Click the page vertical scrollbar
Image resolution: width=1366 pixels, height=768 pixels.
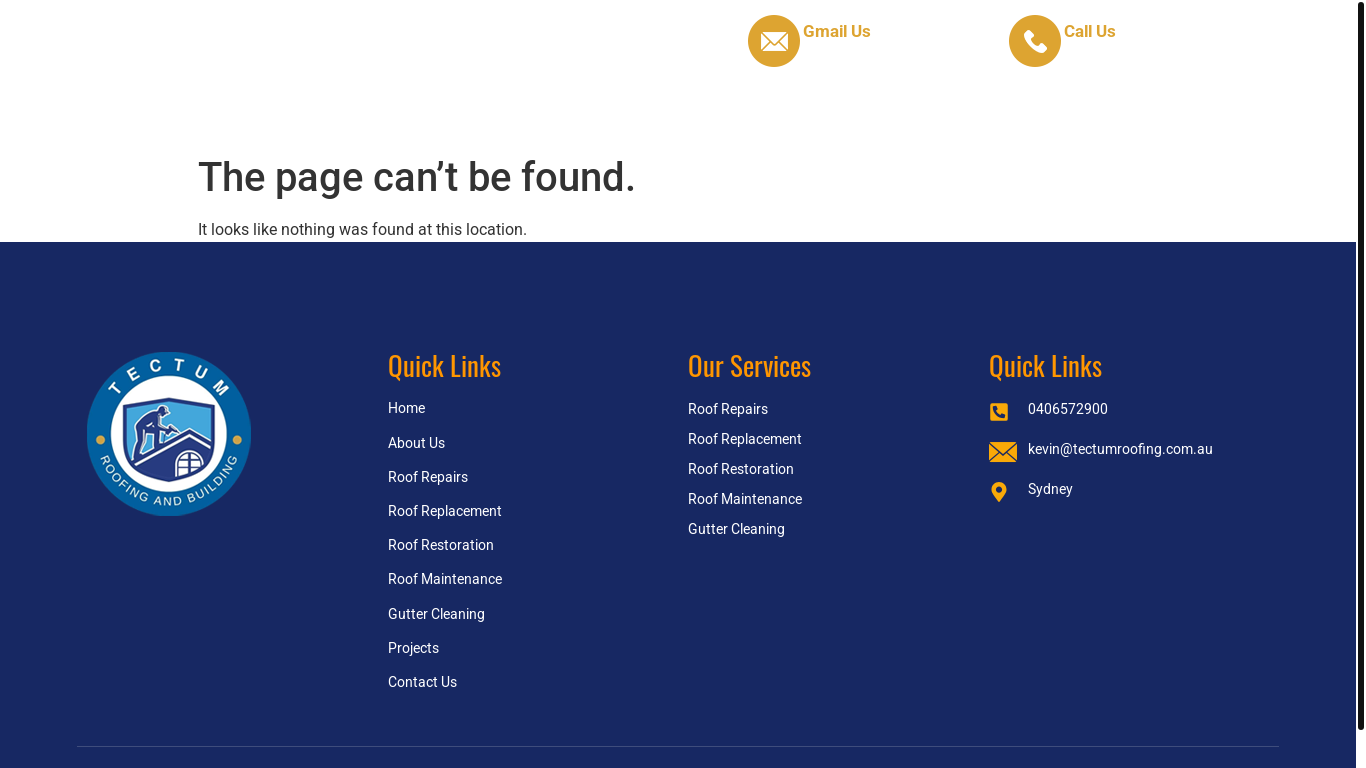(x=1361, y=365)
